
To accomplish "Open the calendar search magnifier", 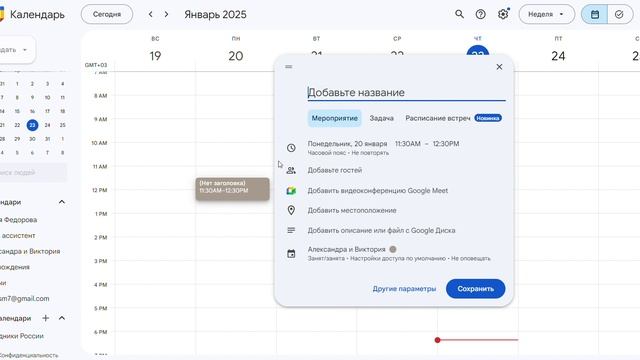I will click(x=459, y=14).
